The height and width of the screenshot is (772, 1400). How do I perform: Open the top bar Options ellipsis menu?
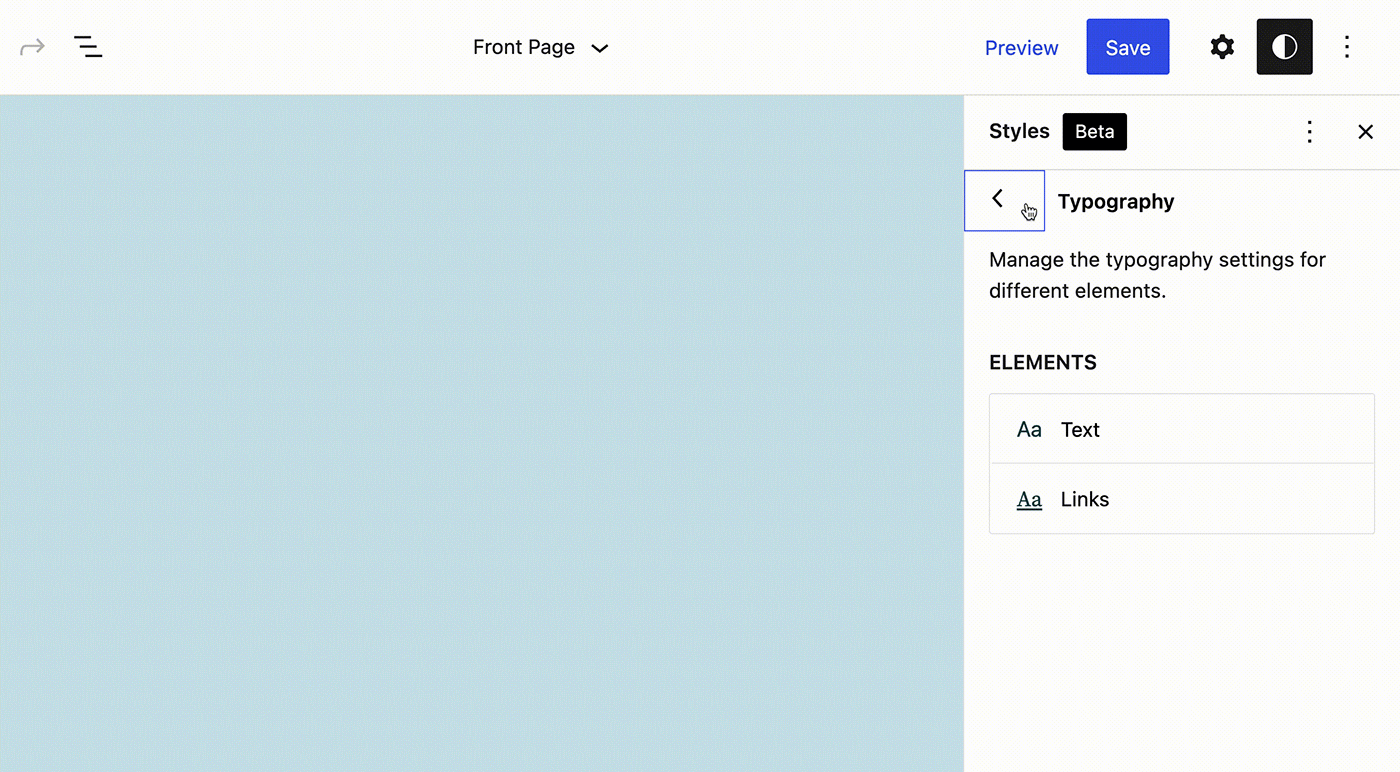[1347, 47]
